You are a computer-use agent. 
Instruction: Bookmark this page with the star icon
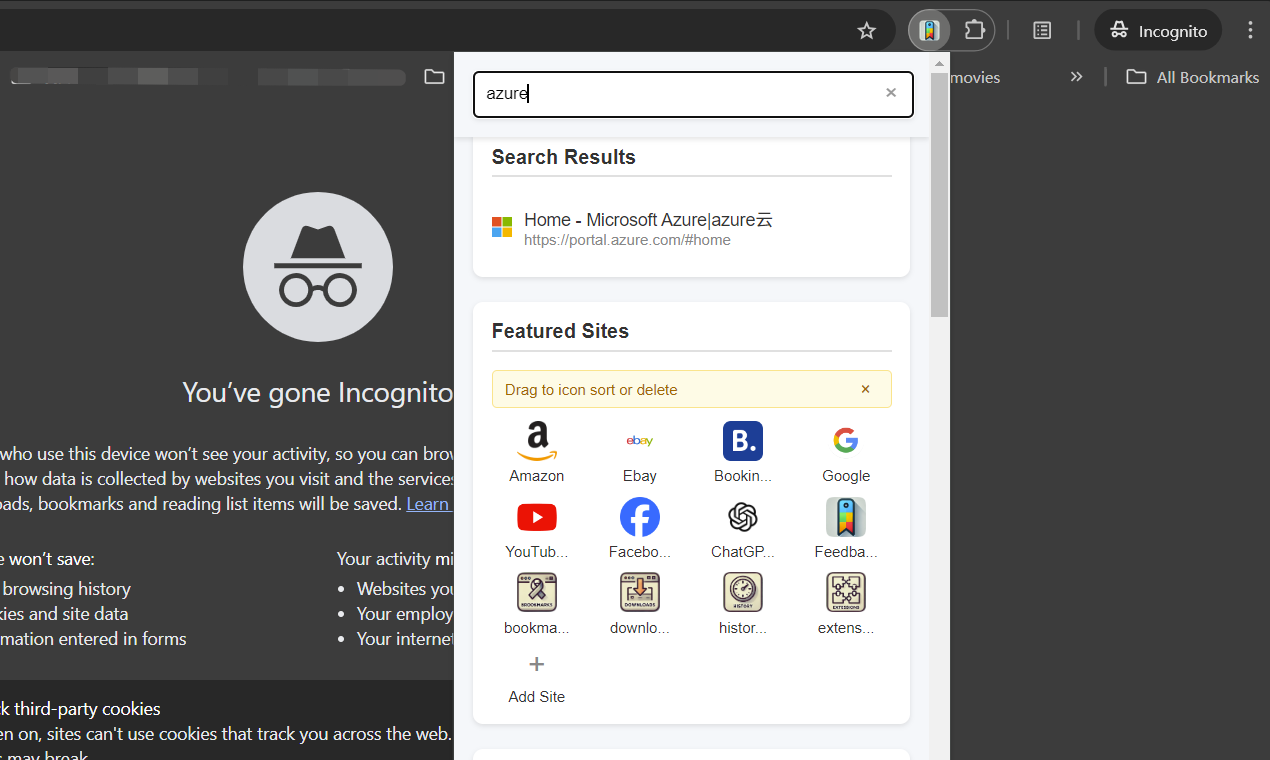[x=867, y=31]
